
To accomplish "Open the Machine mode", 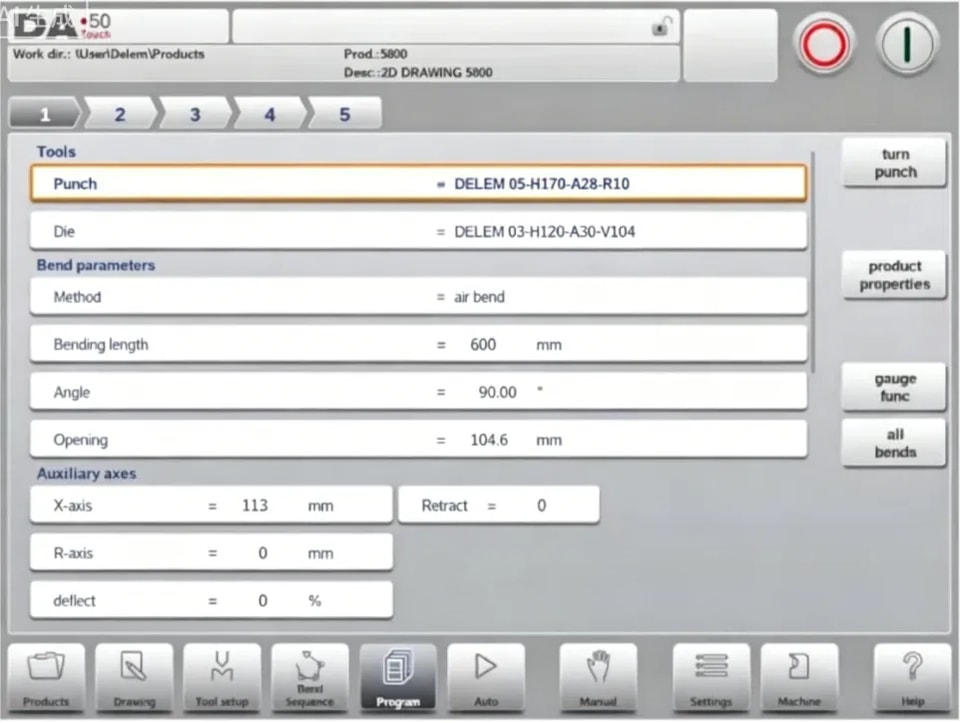I will point(799,678).
